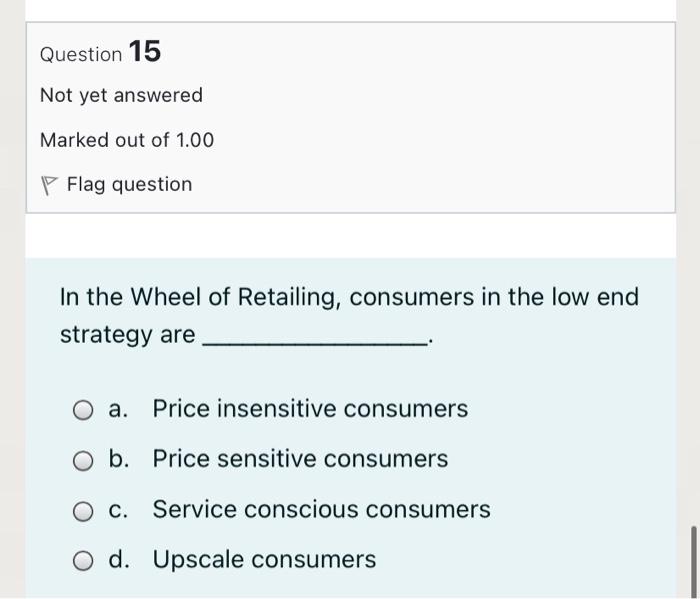
Task: Click the Not yet answered status text
Action: pos(121,96)
